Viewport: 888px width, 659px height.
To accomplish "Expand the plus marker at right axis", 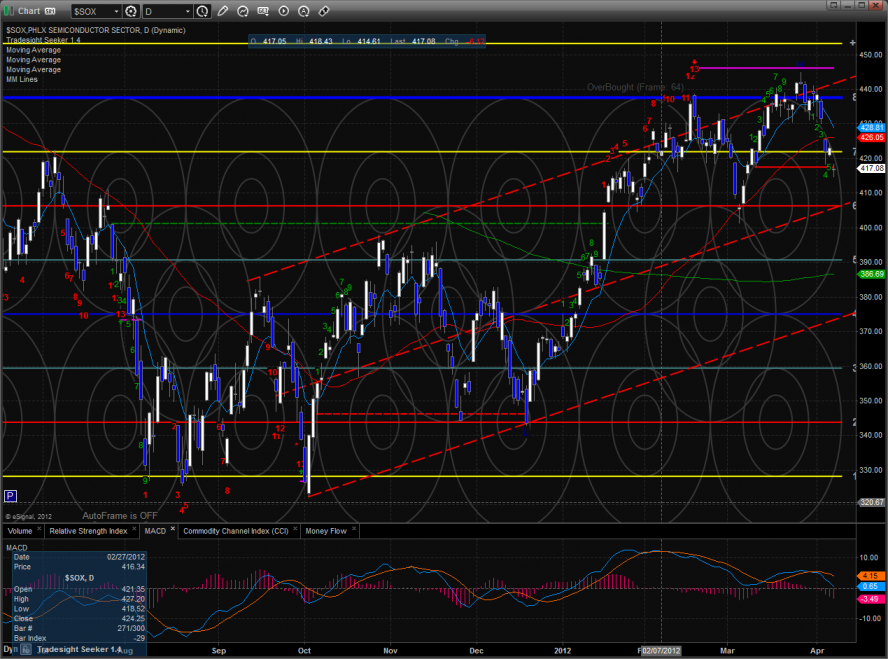I will [x=852, y=44].
